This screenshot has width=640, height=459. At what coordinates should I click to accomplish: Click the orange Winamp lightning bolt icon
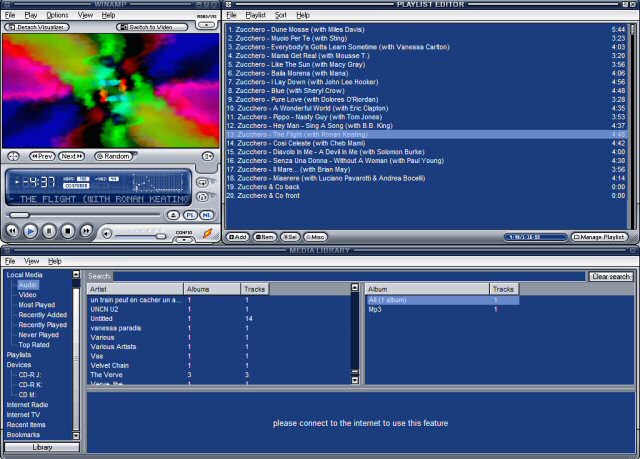(x=207, y=233)
